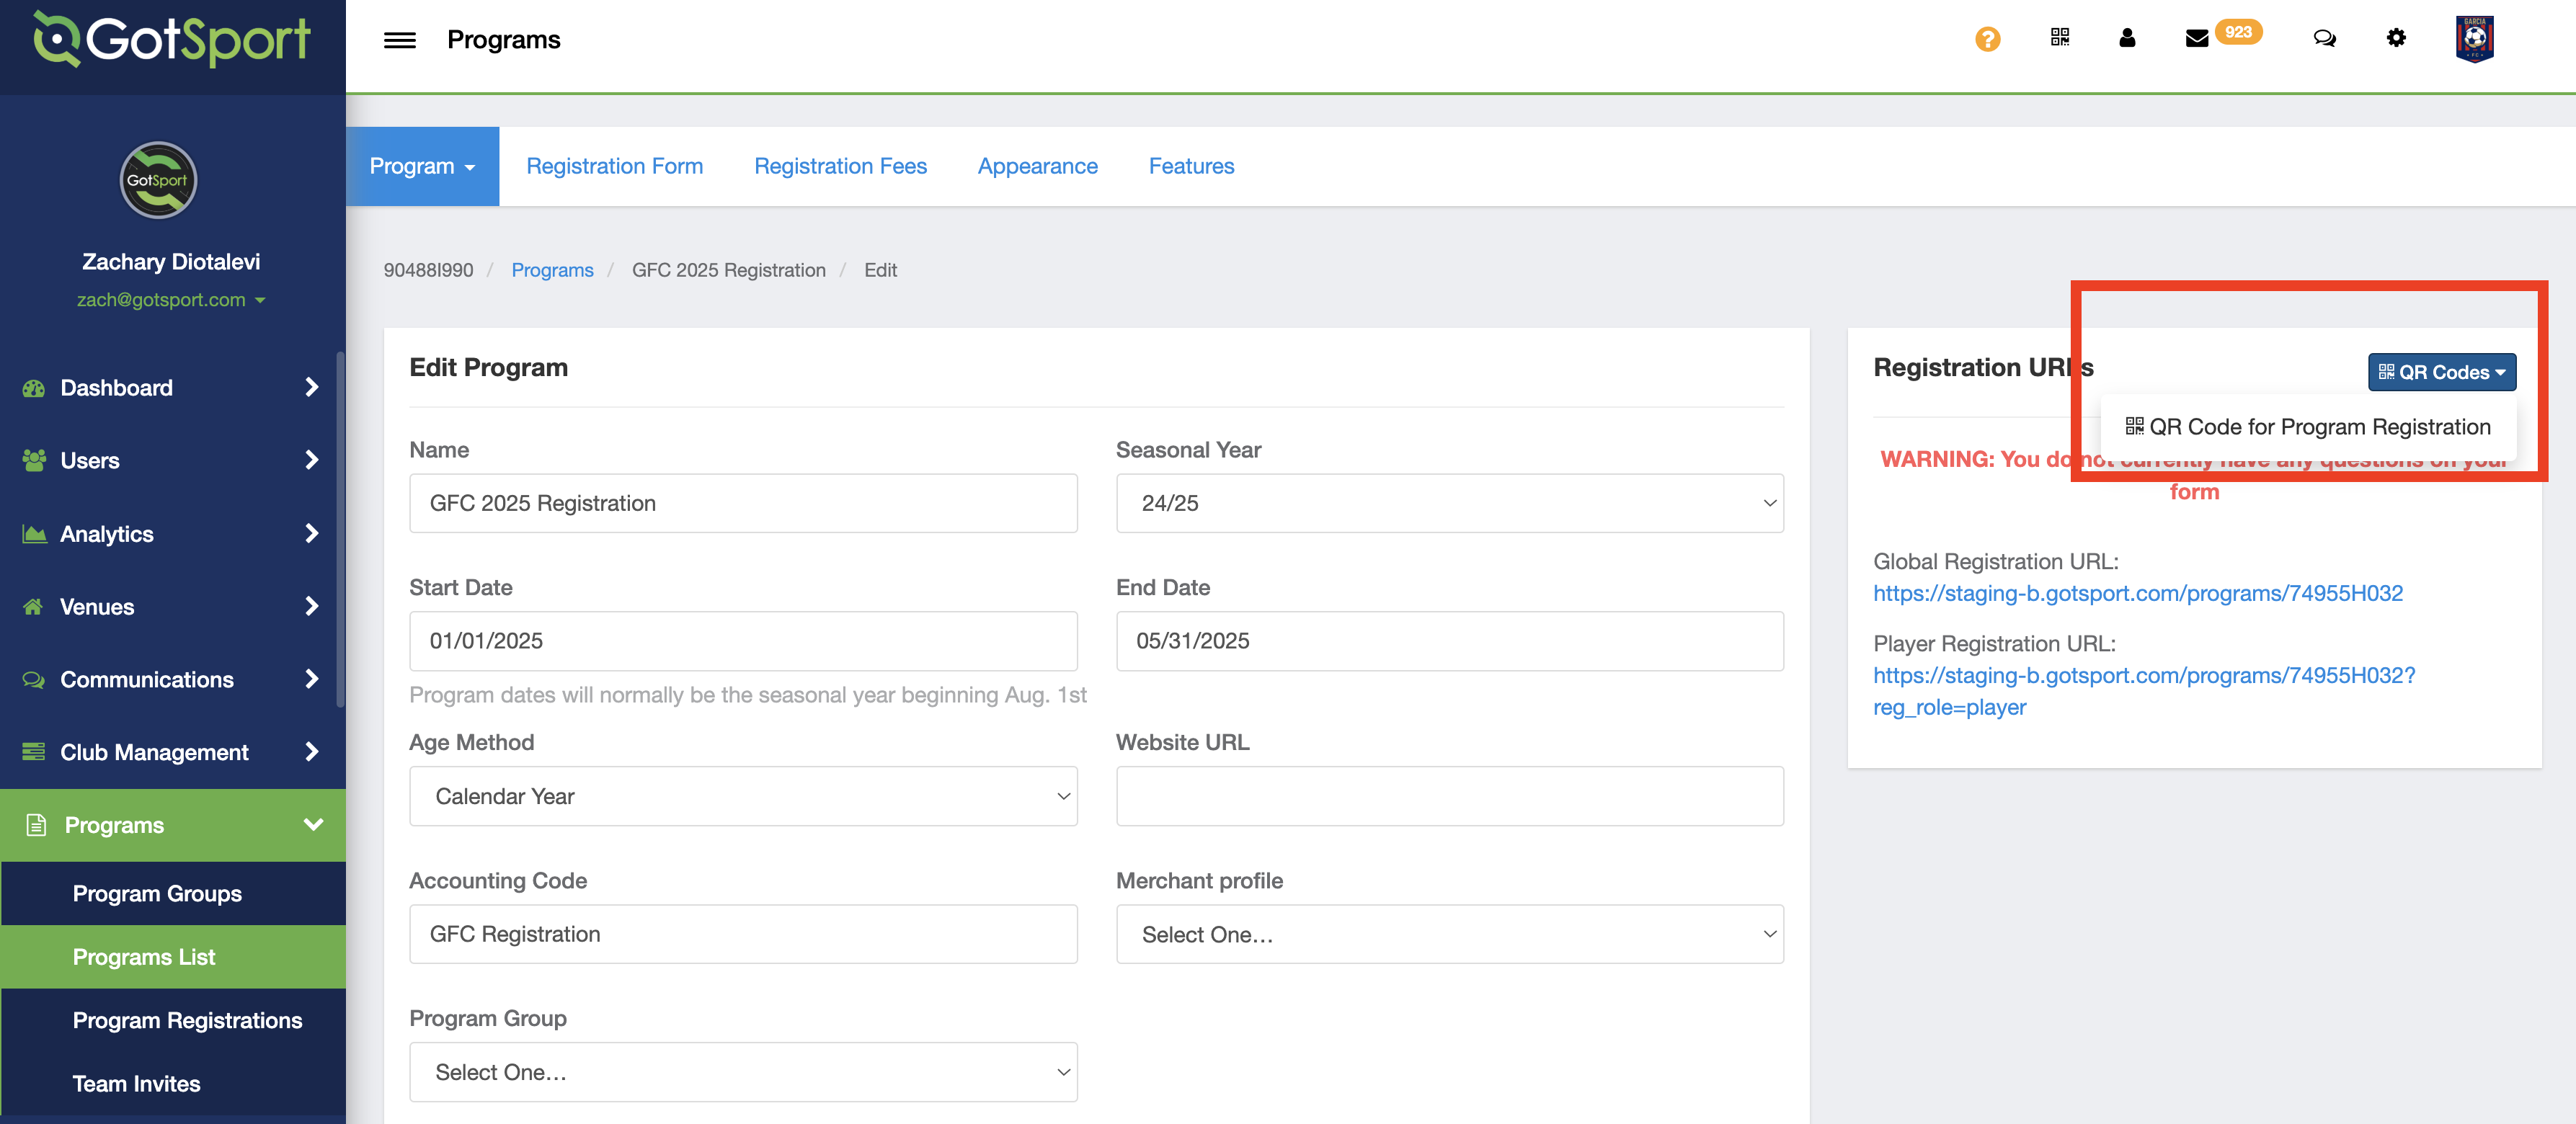Switch to the Features tab
This screenshot has width=2576, height=1124.
click(x=1191, y=166)
